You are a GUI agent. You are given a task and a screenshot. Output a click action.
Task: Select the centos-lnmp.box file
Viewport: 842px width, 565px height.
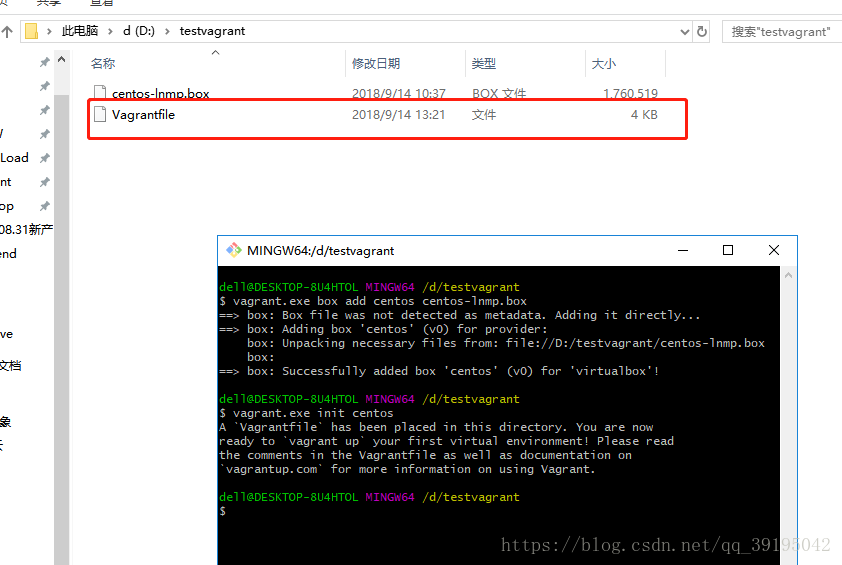(x=161, y=93)
